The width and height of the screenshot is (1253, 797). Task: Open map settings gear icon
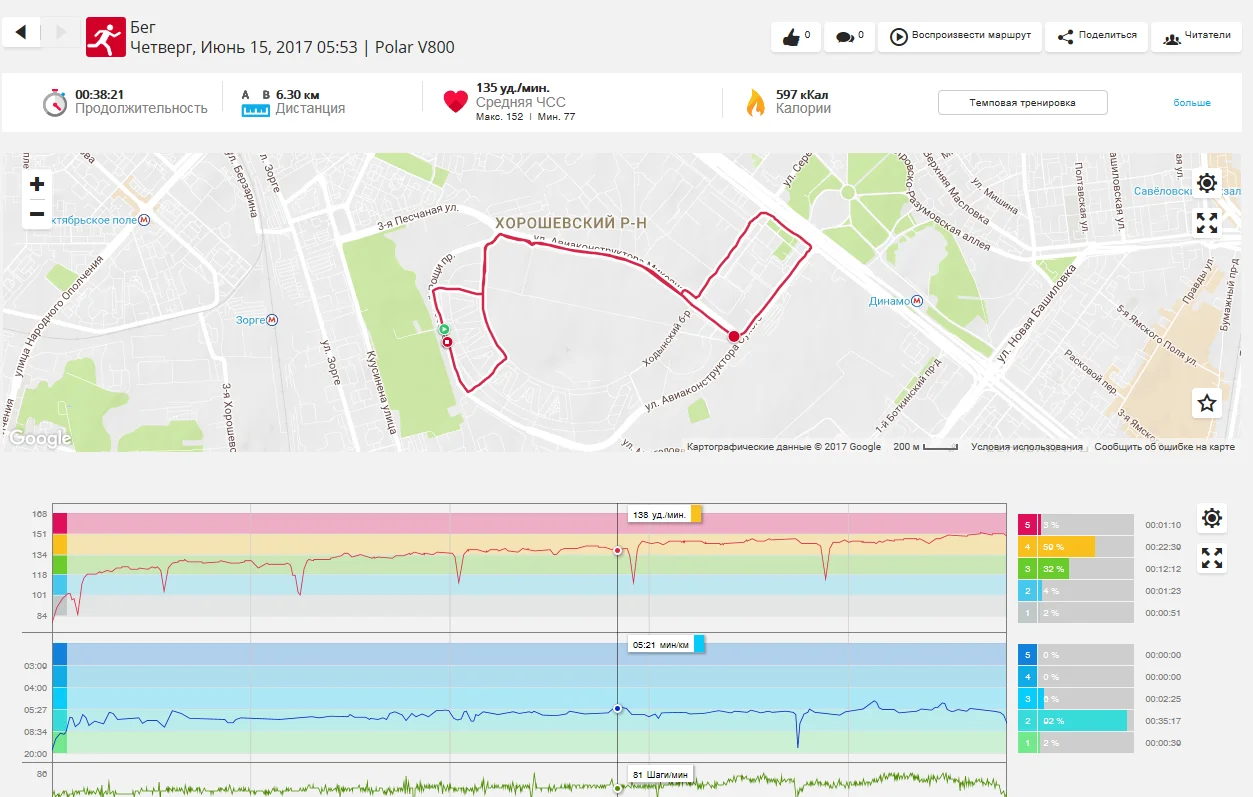[x=1207, y=183]
